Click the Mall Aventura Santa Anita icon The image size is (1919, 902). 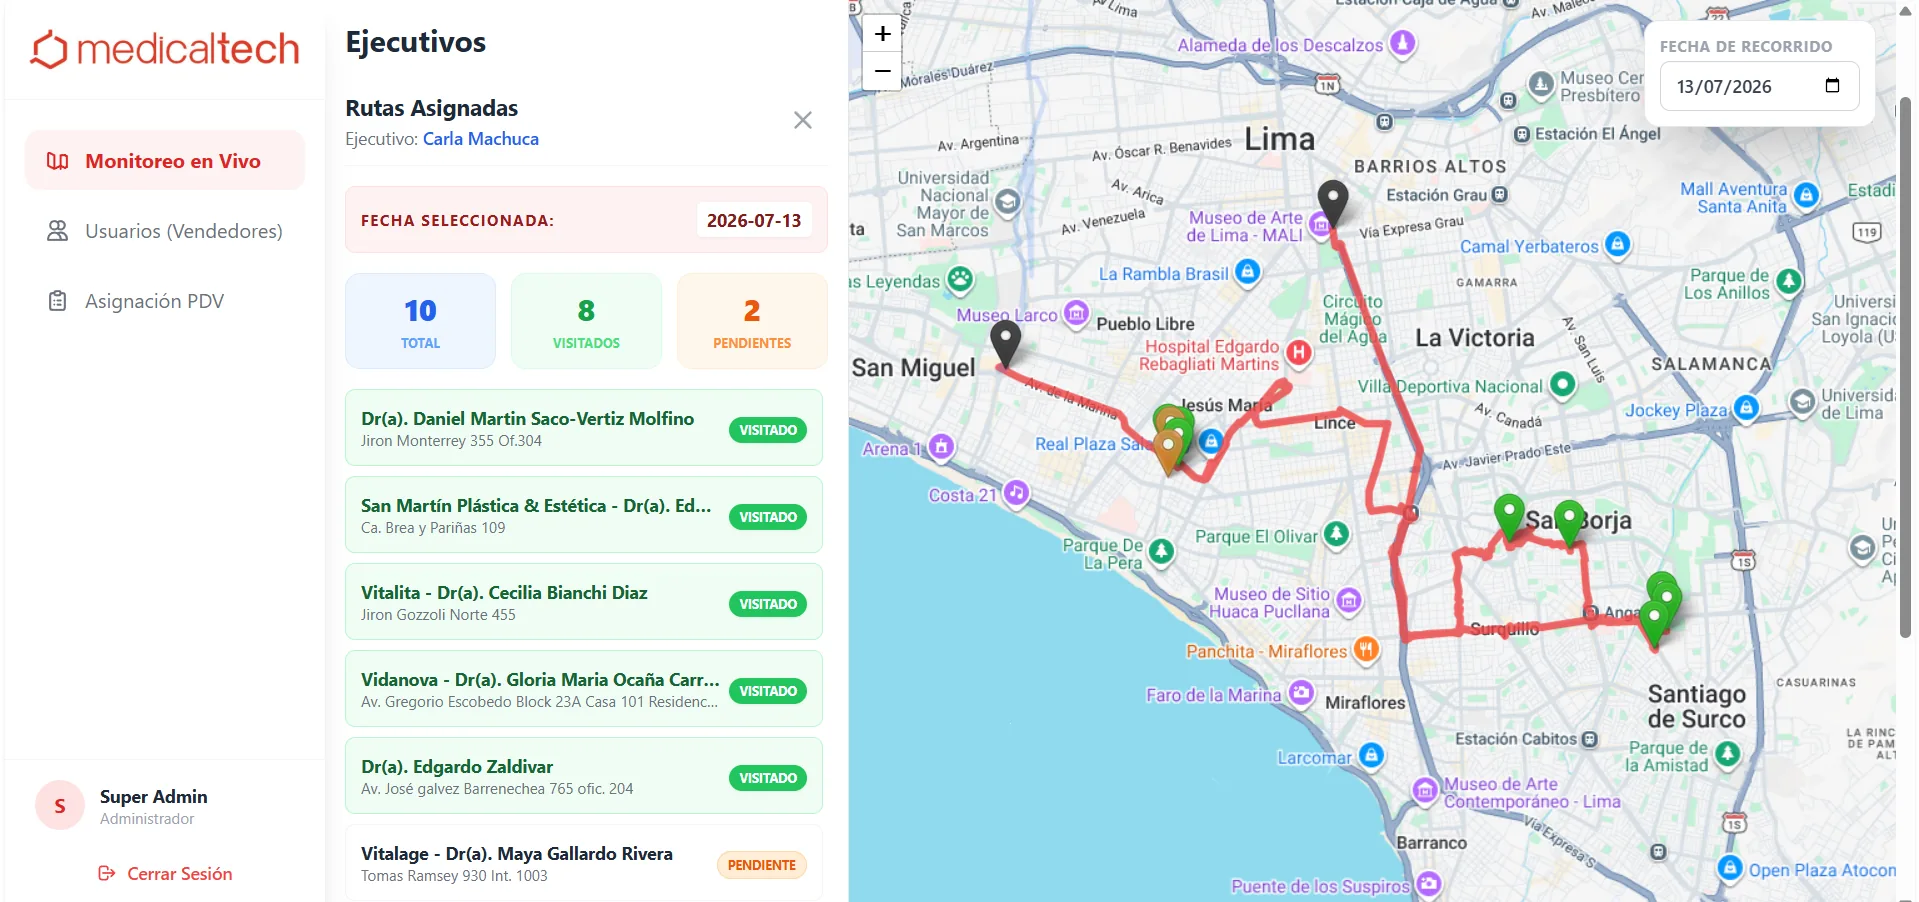coord(1806,195)
